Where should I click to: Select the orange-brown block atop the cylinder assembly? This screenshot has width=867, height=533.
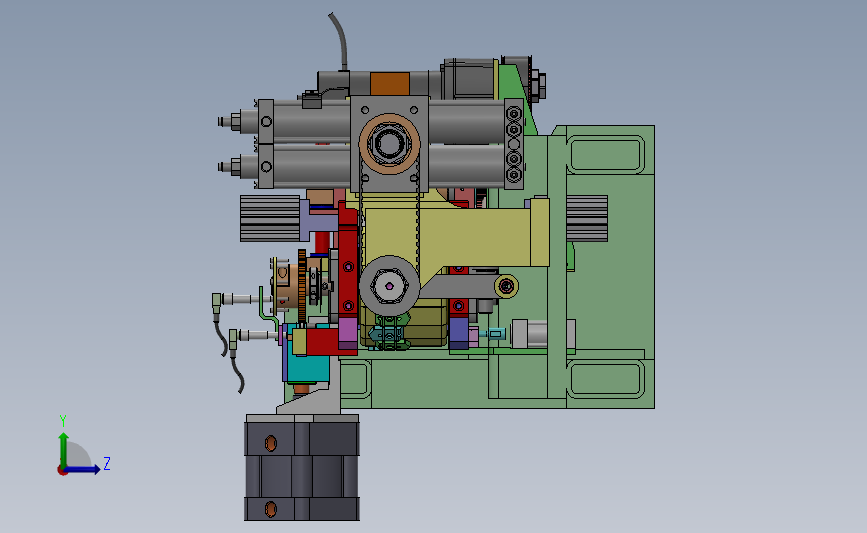tap(390, 83)
